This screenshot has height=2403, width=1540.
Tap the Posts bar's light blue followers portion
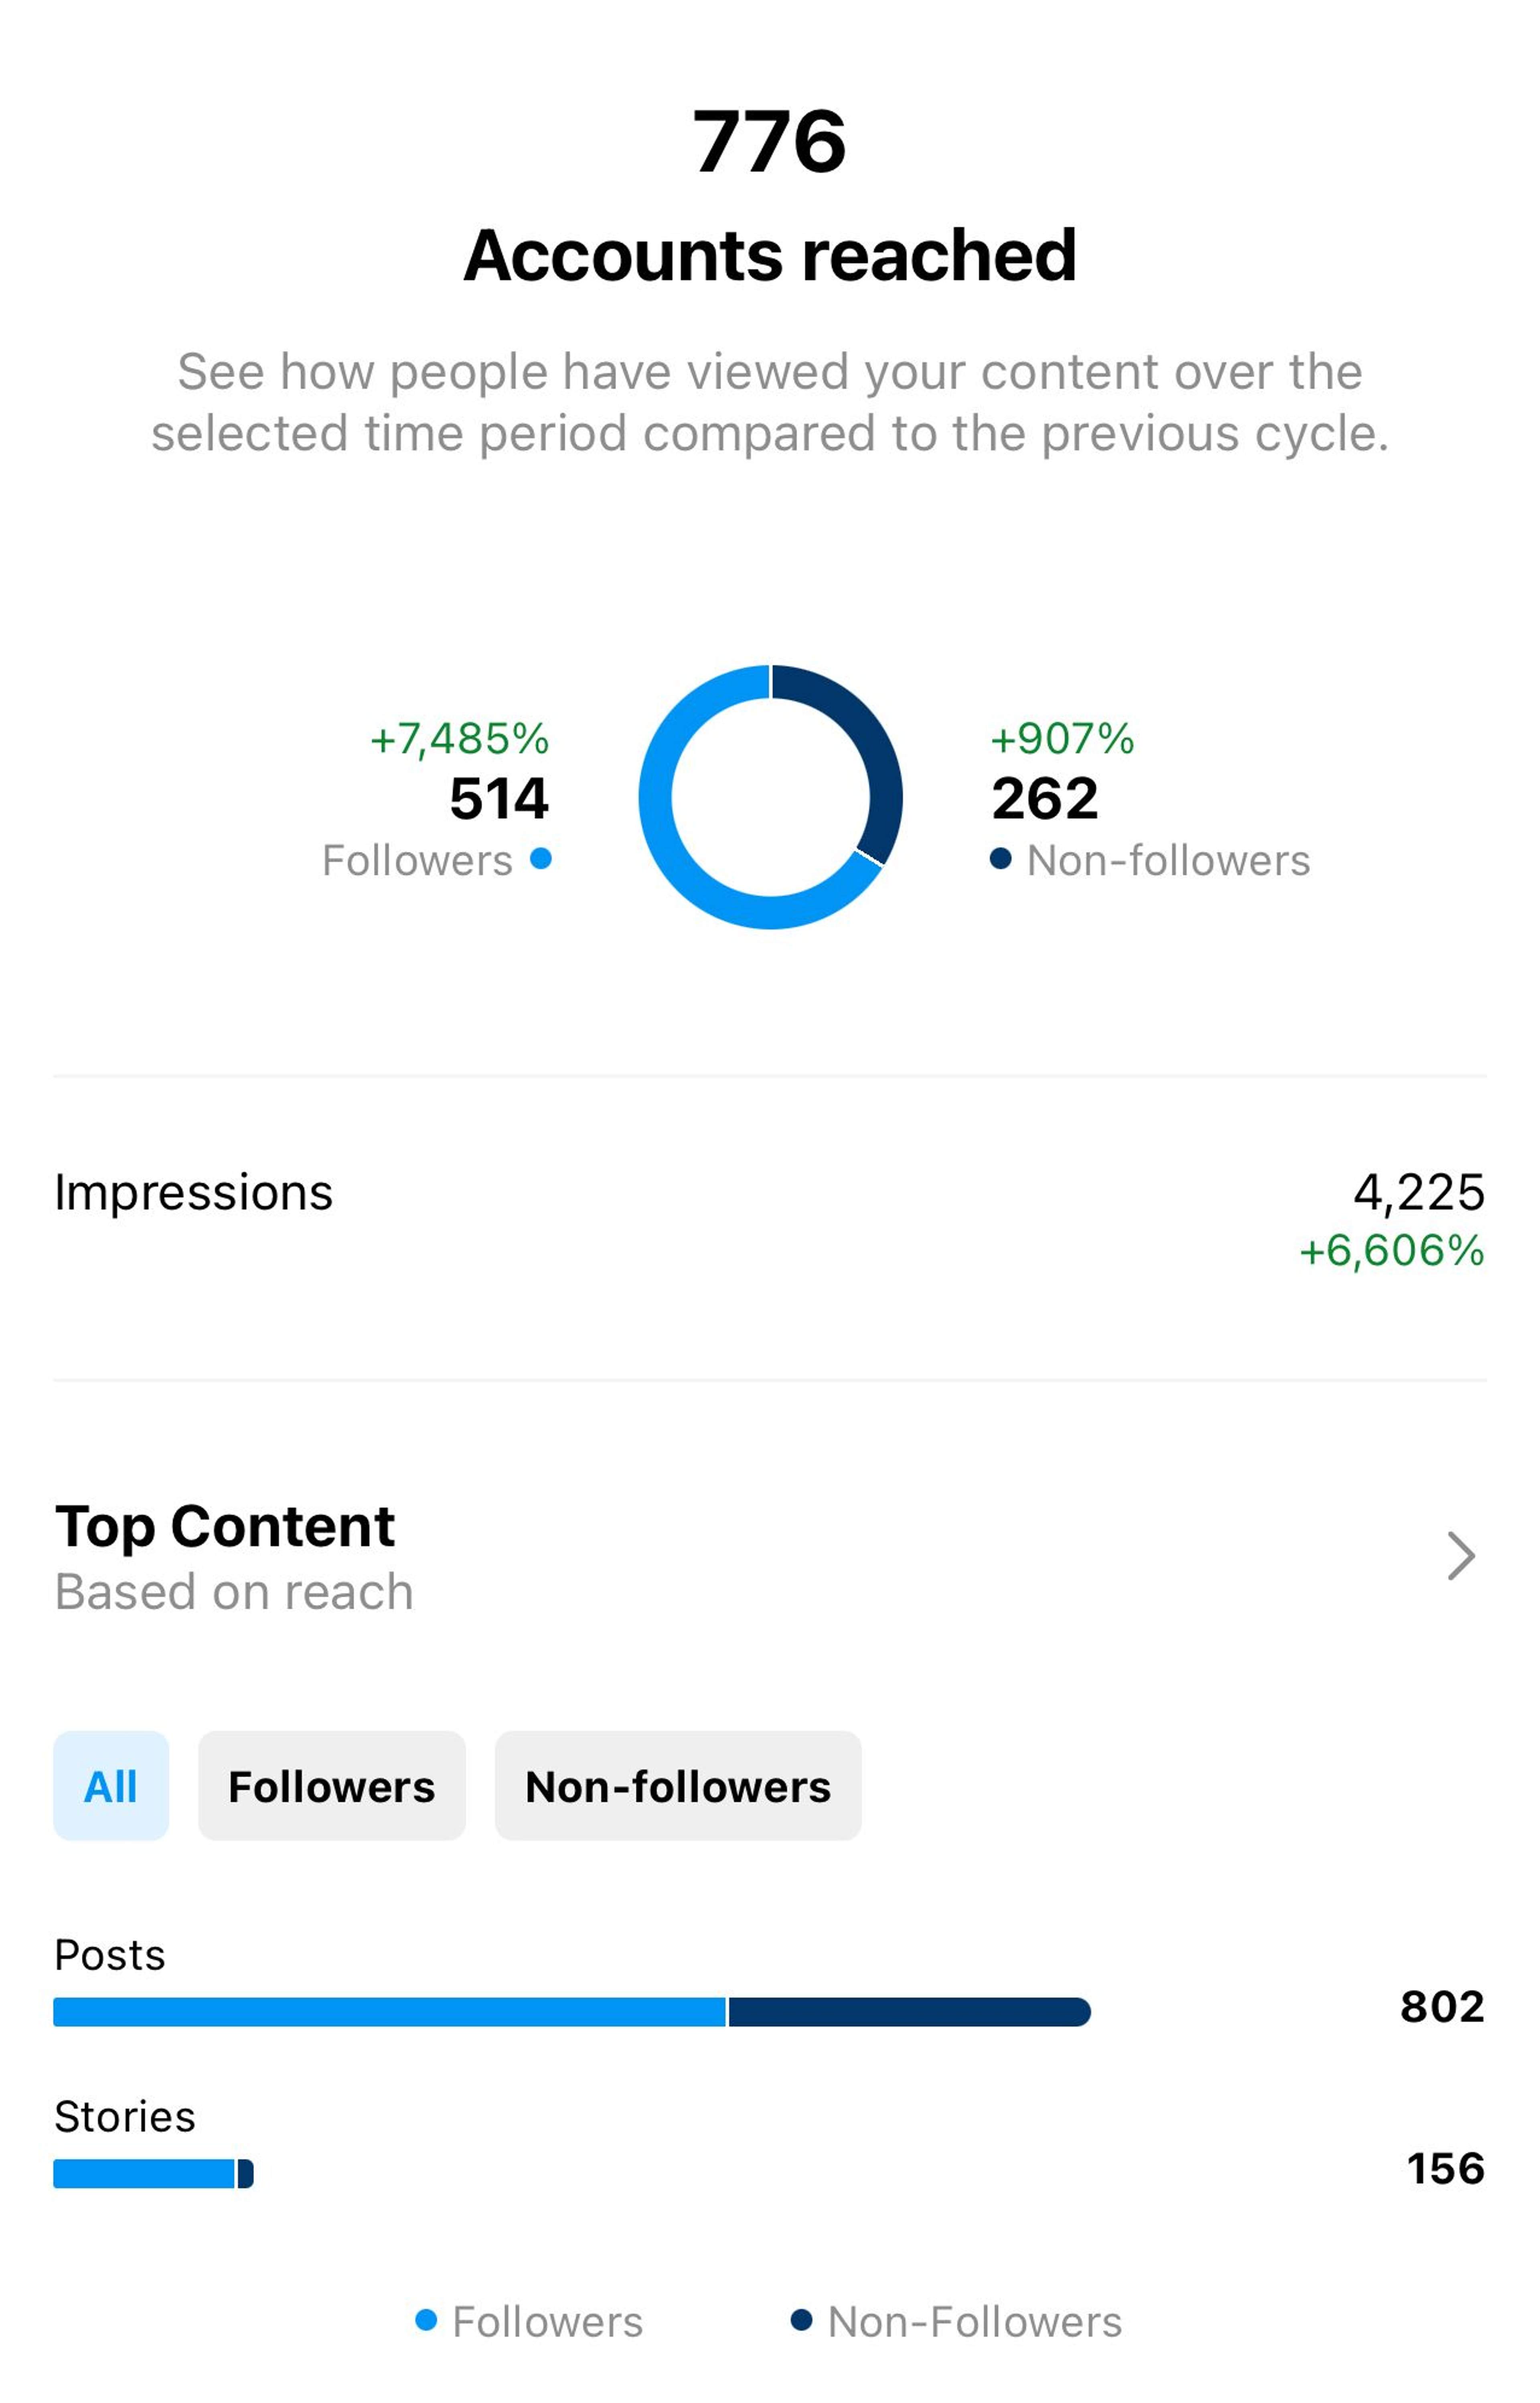389,2012
